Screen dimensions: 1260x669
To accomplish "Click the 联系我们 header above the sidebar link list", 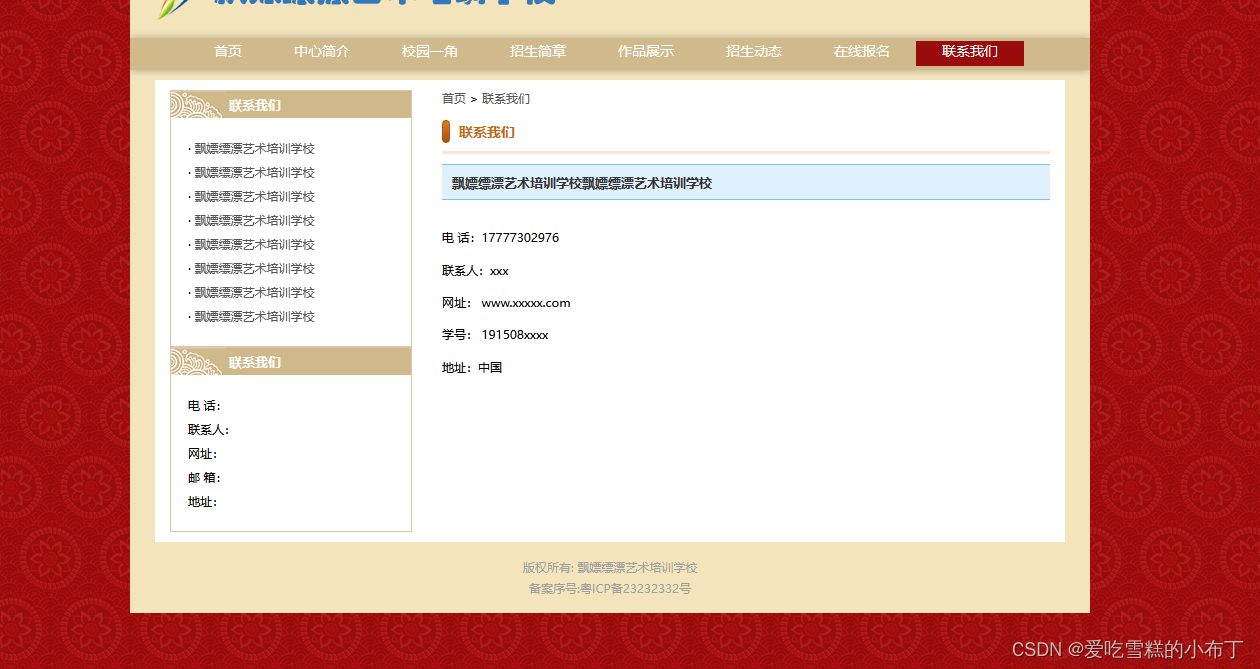I will point(291,105).
